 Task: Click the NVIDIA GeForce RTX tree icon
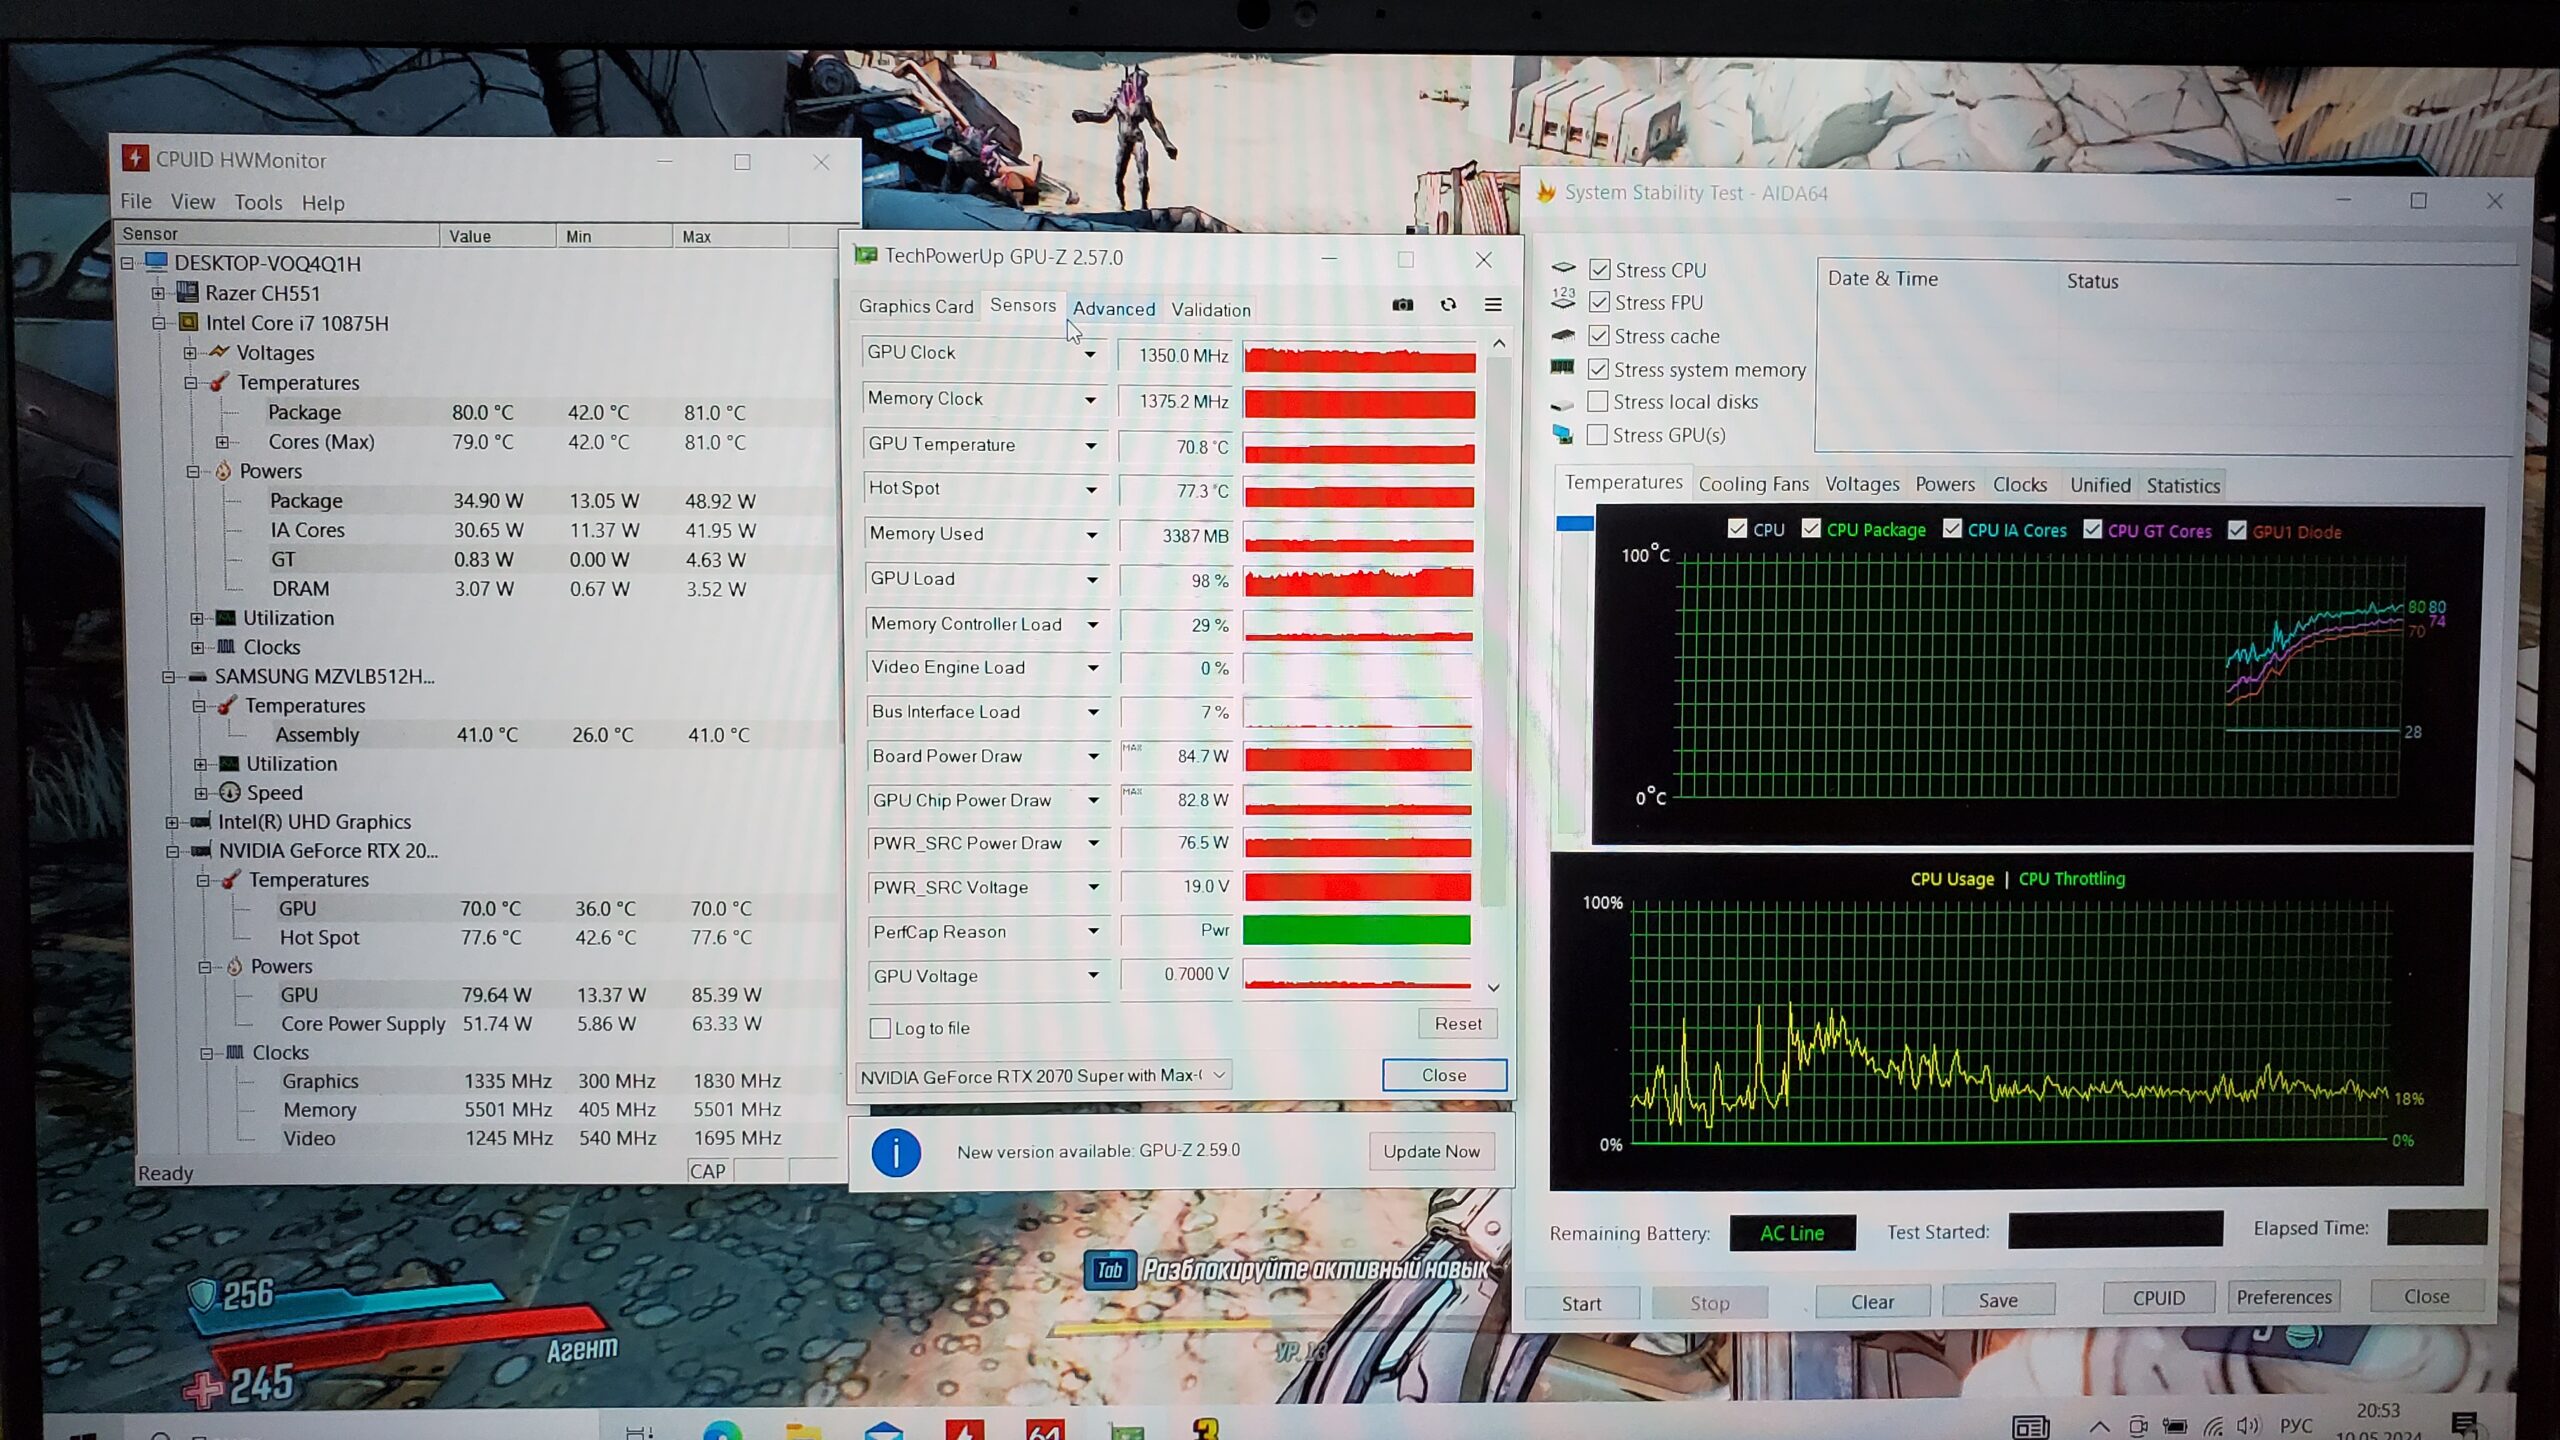[x=201, y=851]
